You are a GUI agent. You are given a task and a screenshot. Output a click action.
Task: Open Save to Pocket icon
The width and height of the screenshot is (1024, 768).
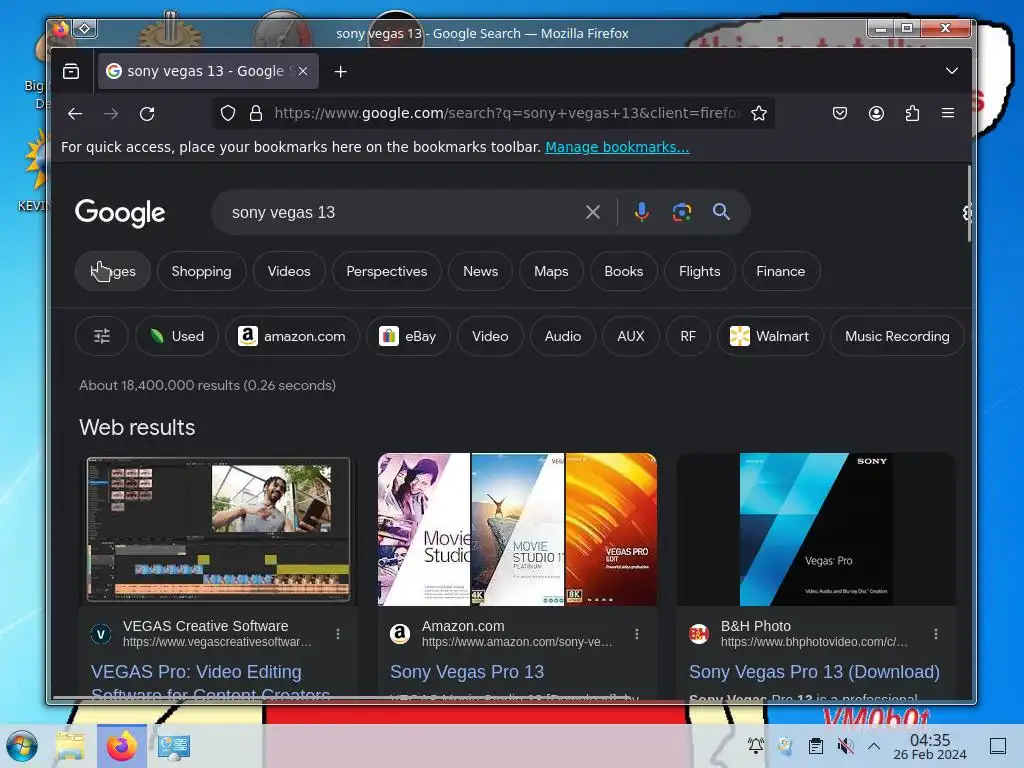840,114
